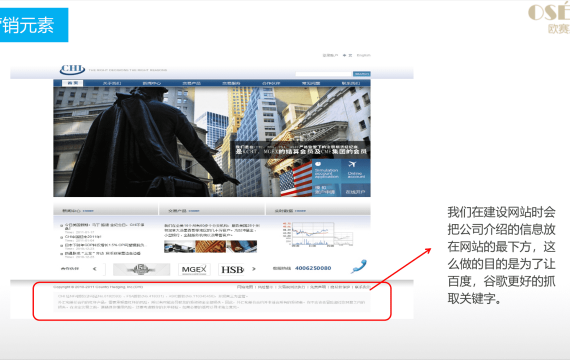570x360 pixels.
Task: Open the HSBC partner logo
Action: (x=232, y=269)
